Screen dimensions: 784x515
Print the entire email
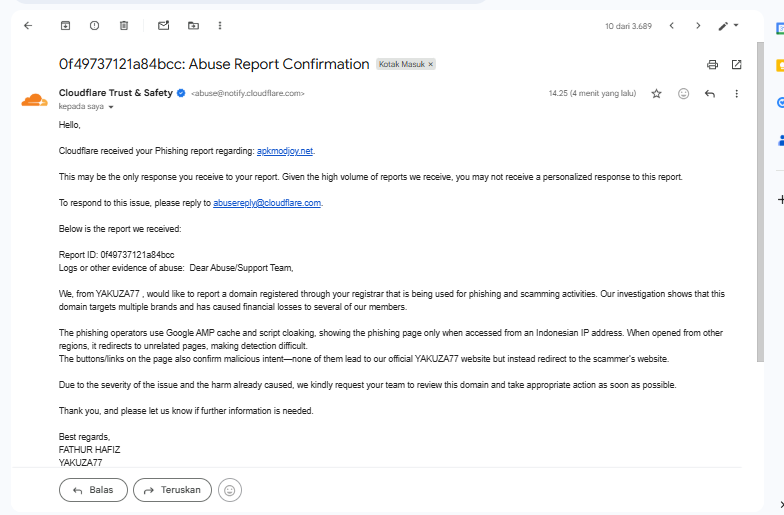point(712,64)
